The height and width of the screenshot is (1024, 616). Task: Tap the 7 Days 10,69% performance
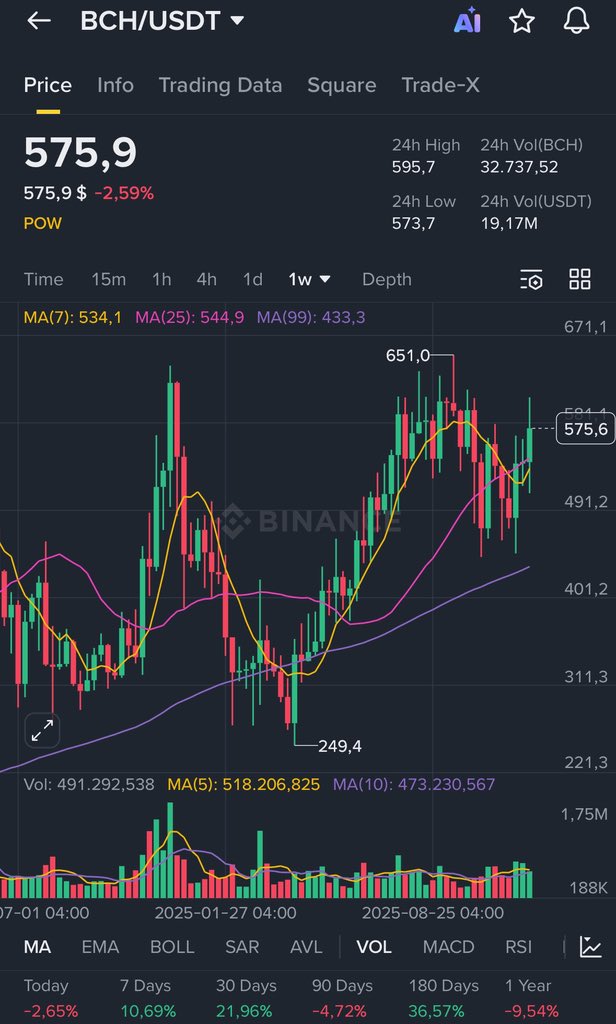pyautogui.click(x=148, y=998)
